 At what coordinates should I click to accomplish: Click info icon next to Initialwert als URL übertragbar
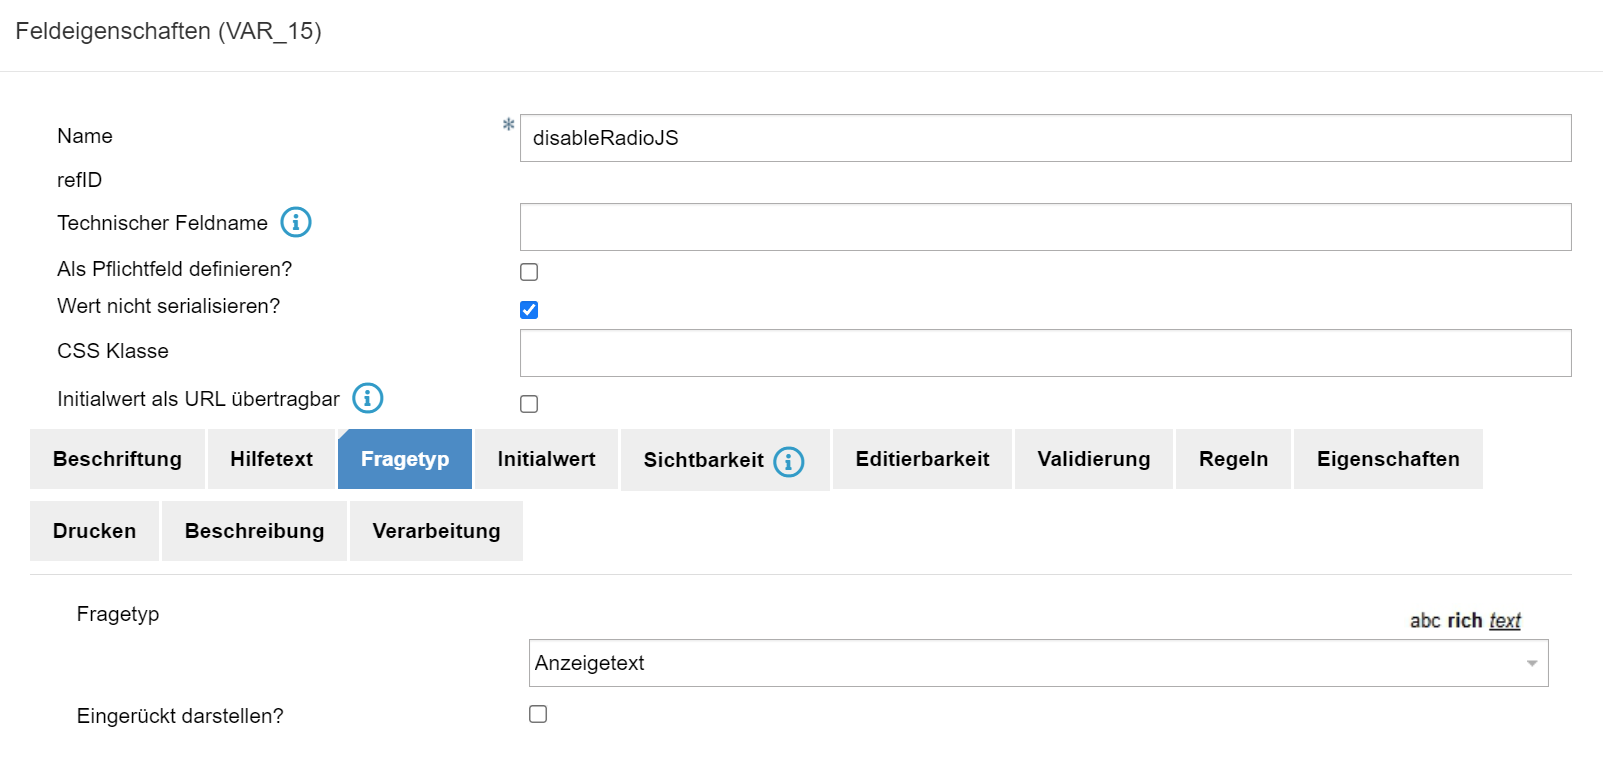368,398
